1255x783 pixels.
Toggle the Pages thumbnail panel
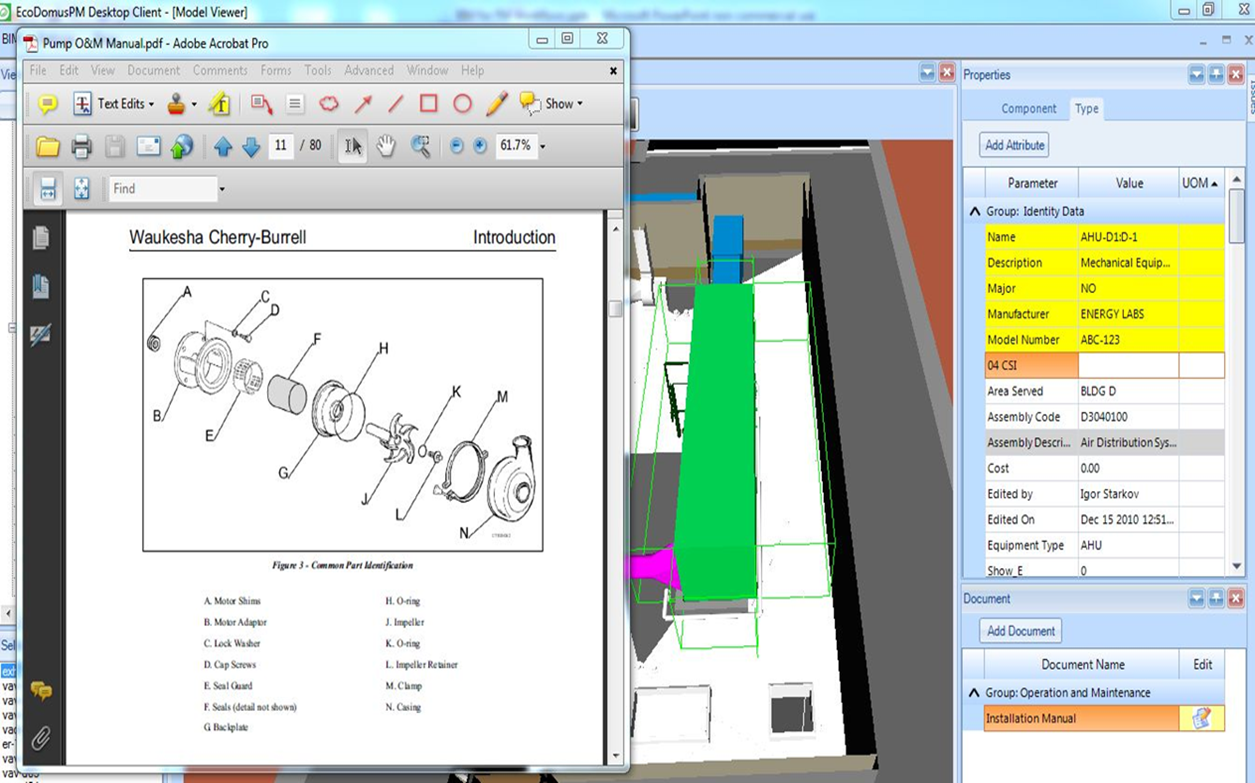coord(41,238)
